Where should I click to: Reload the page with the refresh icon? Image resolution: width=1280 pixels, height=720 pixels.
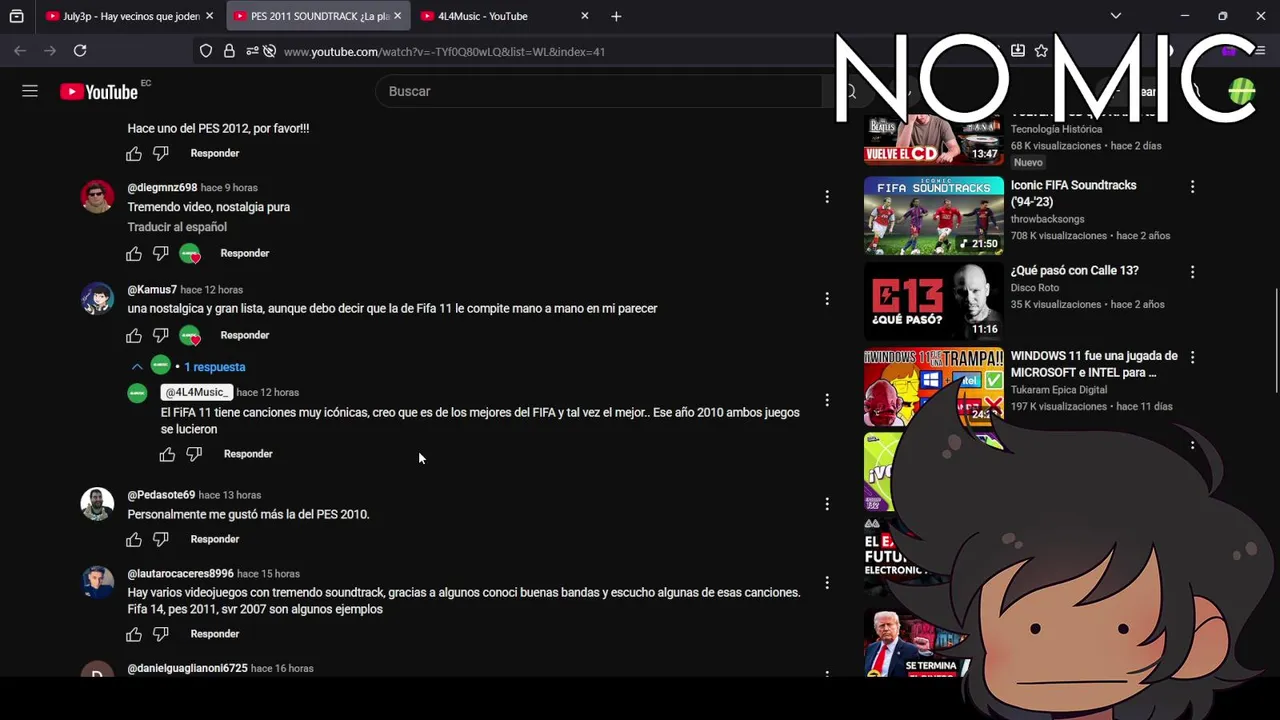click(x=80, y=51)
